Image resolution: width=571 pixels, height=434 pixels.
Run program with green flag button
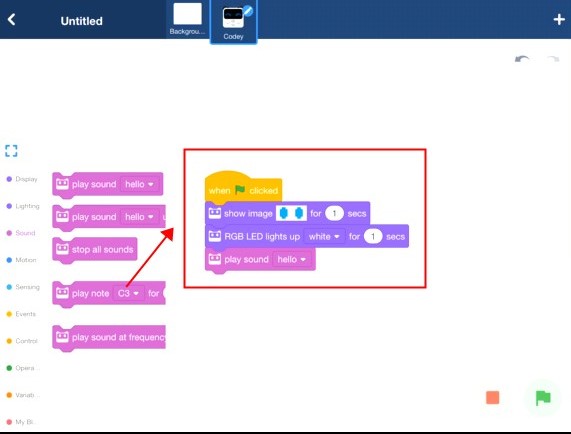click(543, 398)
